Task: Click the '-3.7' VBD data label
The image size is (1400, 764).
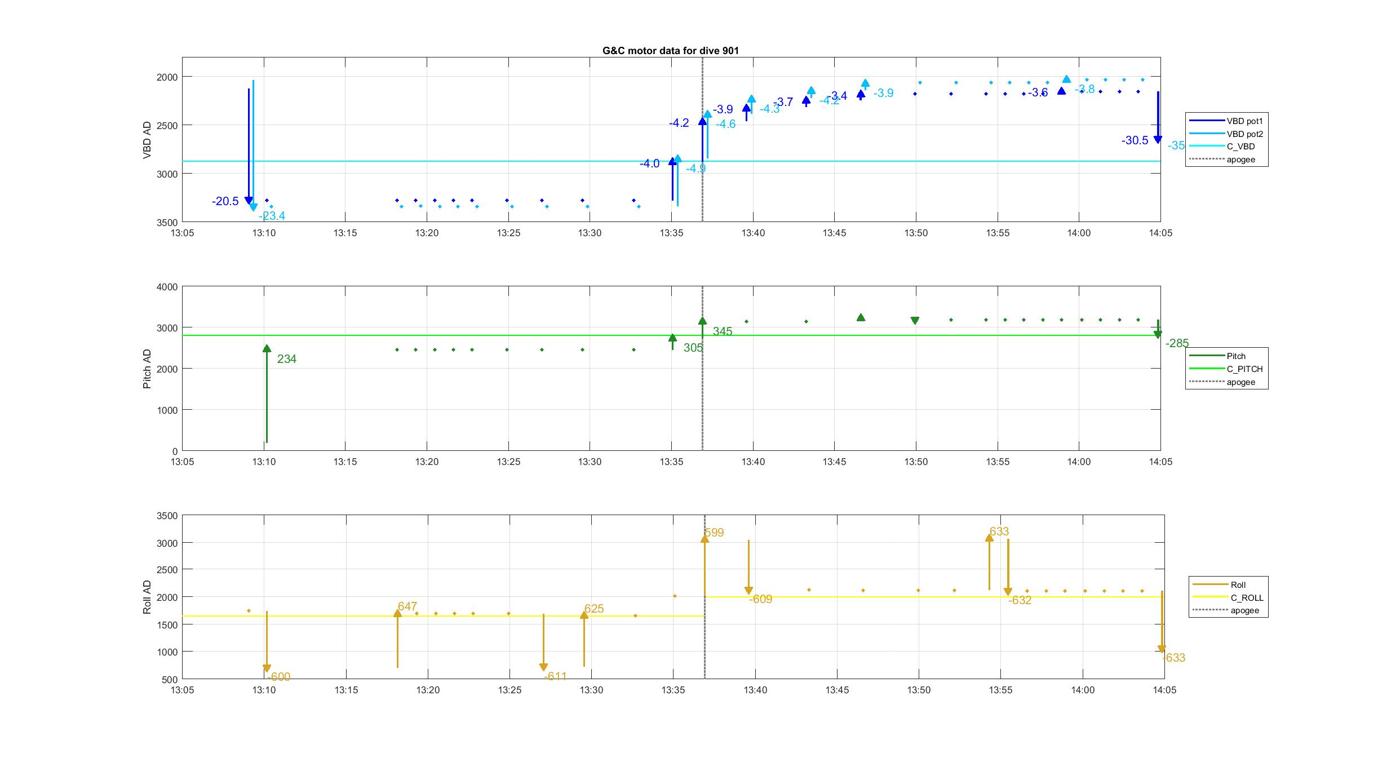Action: (x=783, y=103)
